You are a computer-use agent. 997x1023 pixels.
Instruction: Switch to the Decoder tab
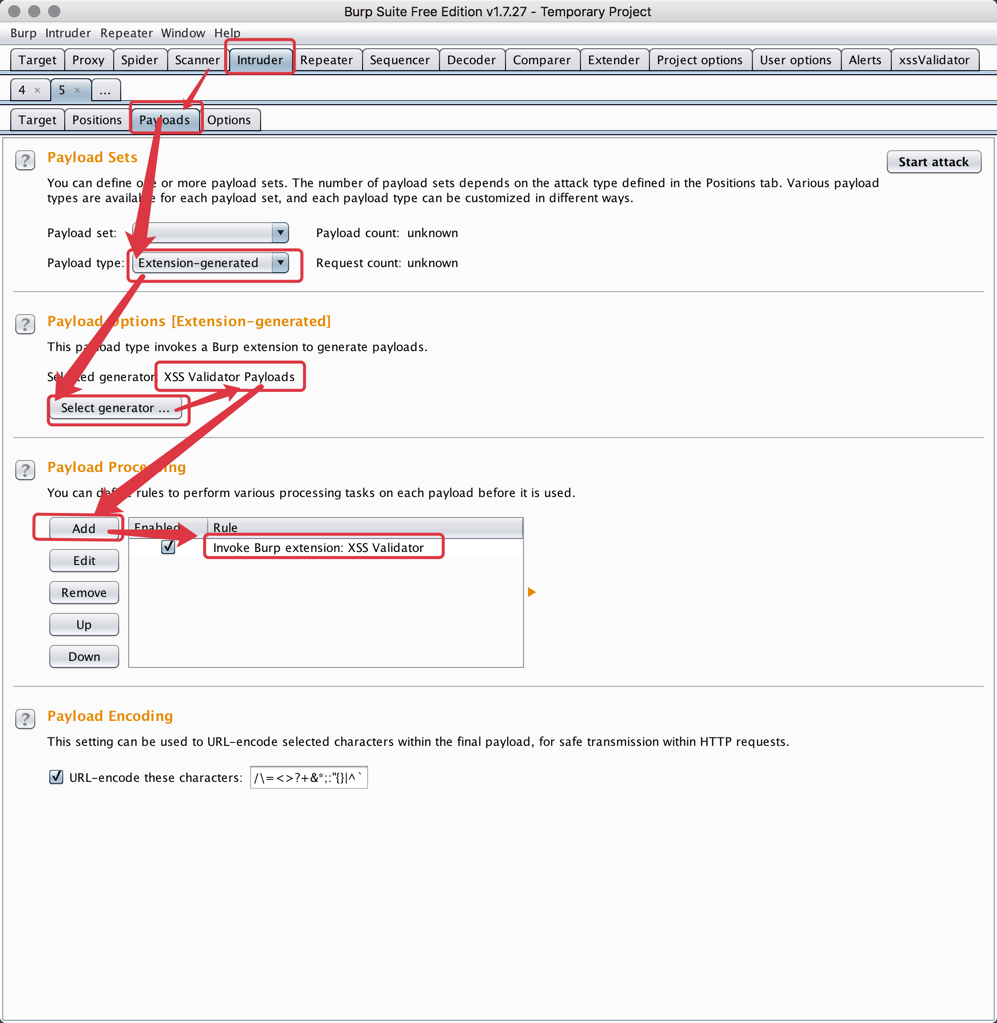click(x=471, y=60)
